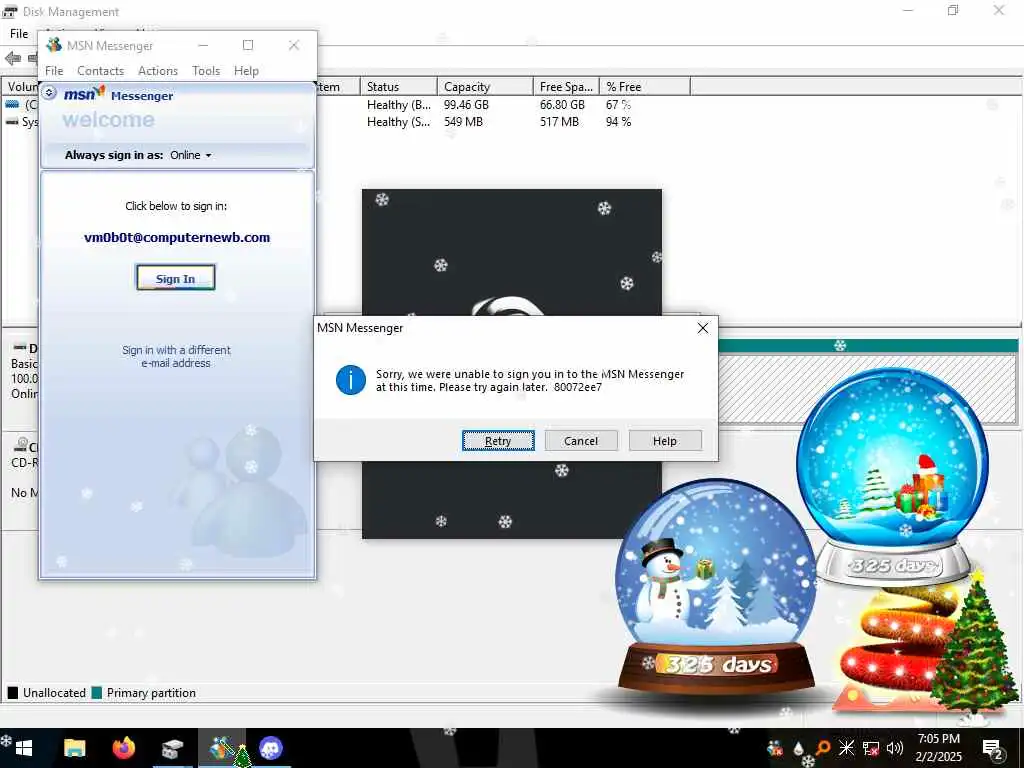Click the snowflake tray icon
This screenshot has height=768, width=1024.
coord(846,748)
